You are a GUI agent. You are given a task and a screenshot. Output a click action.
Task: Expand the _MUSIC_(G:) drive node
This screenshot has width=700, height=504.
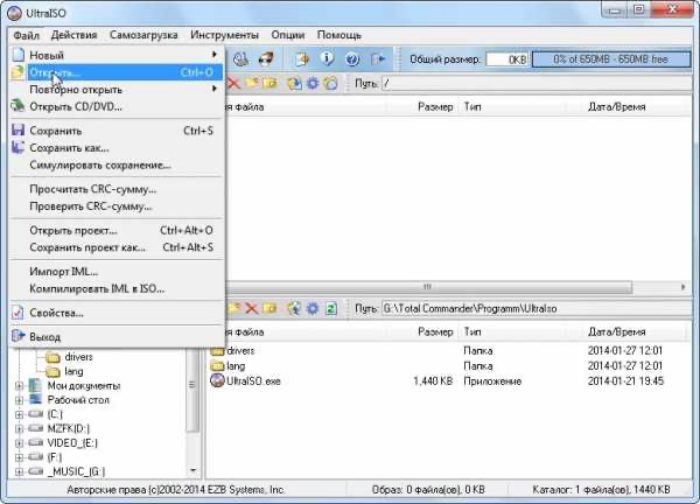tap(19, 471)
